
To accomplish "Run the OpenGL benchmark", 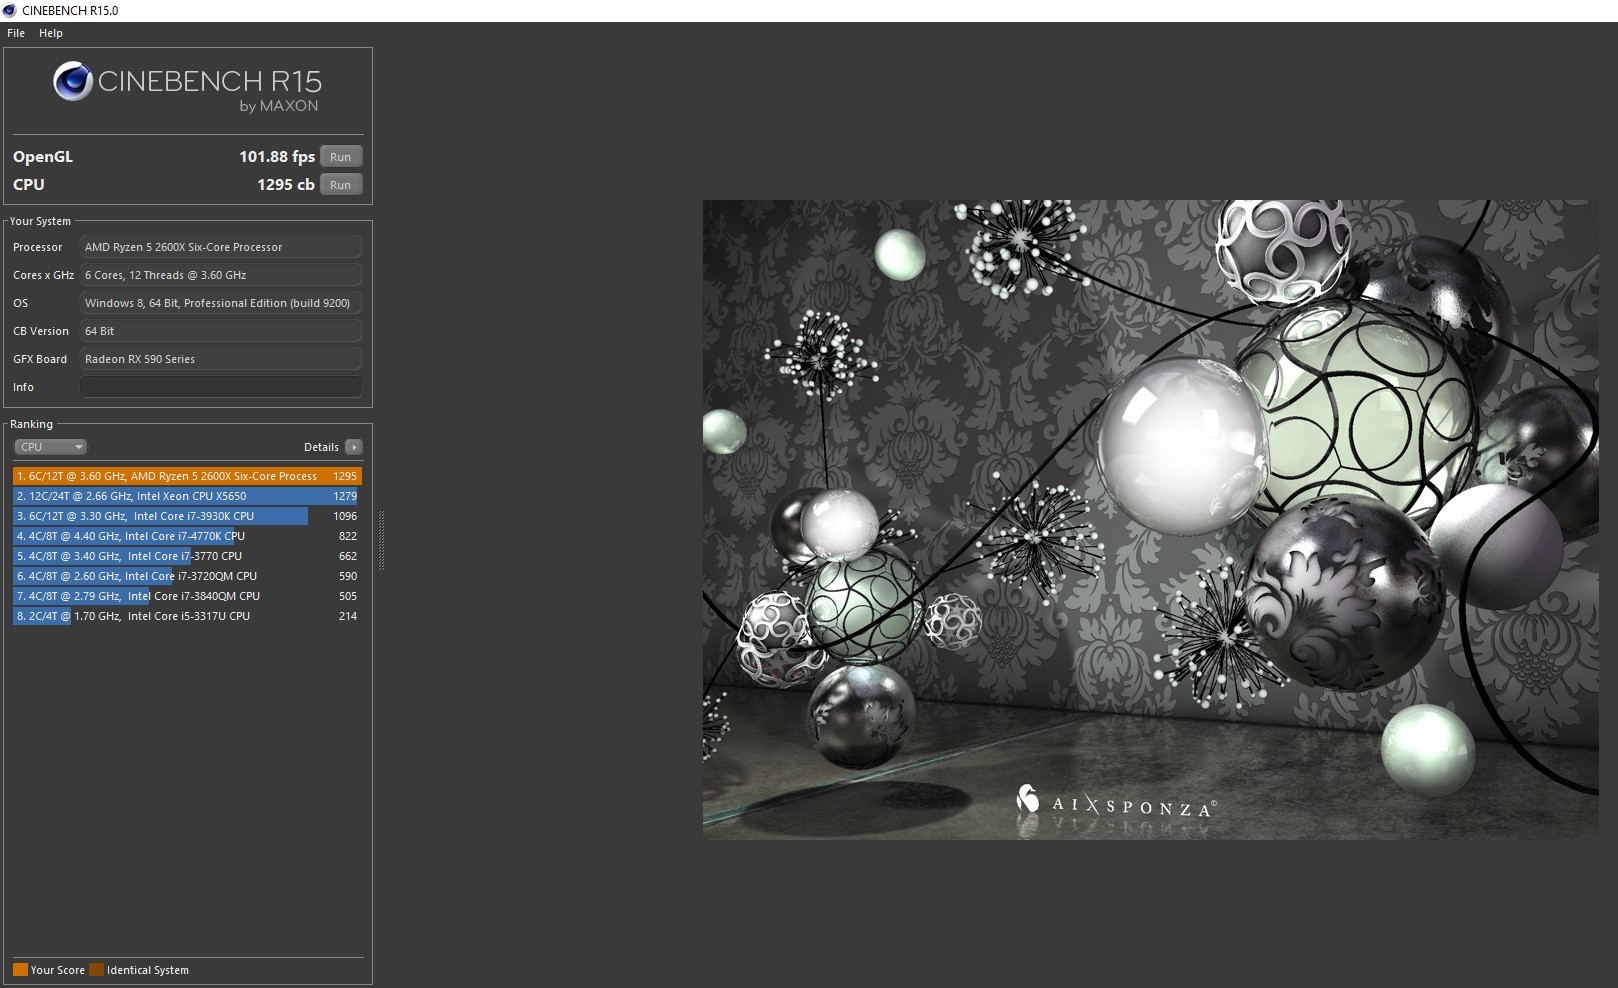I will point(340,157).
